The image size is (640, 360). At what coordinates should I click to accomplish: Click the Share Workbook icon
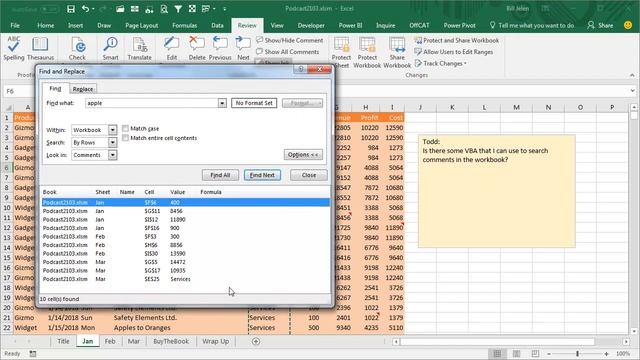click(x=397, y=52)
